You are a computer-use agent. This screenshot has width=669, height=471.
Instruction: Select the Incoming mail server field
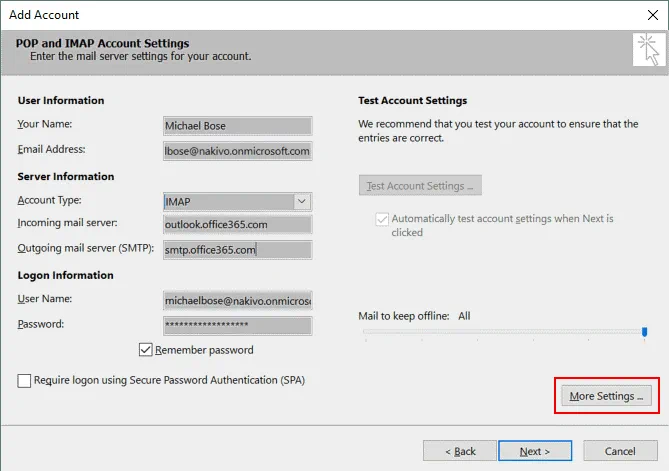tap(237, 224)
